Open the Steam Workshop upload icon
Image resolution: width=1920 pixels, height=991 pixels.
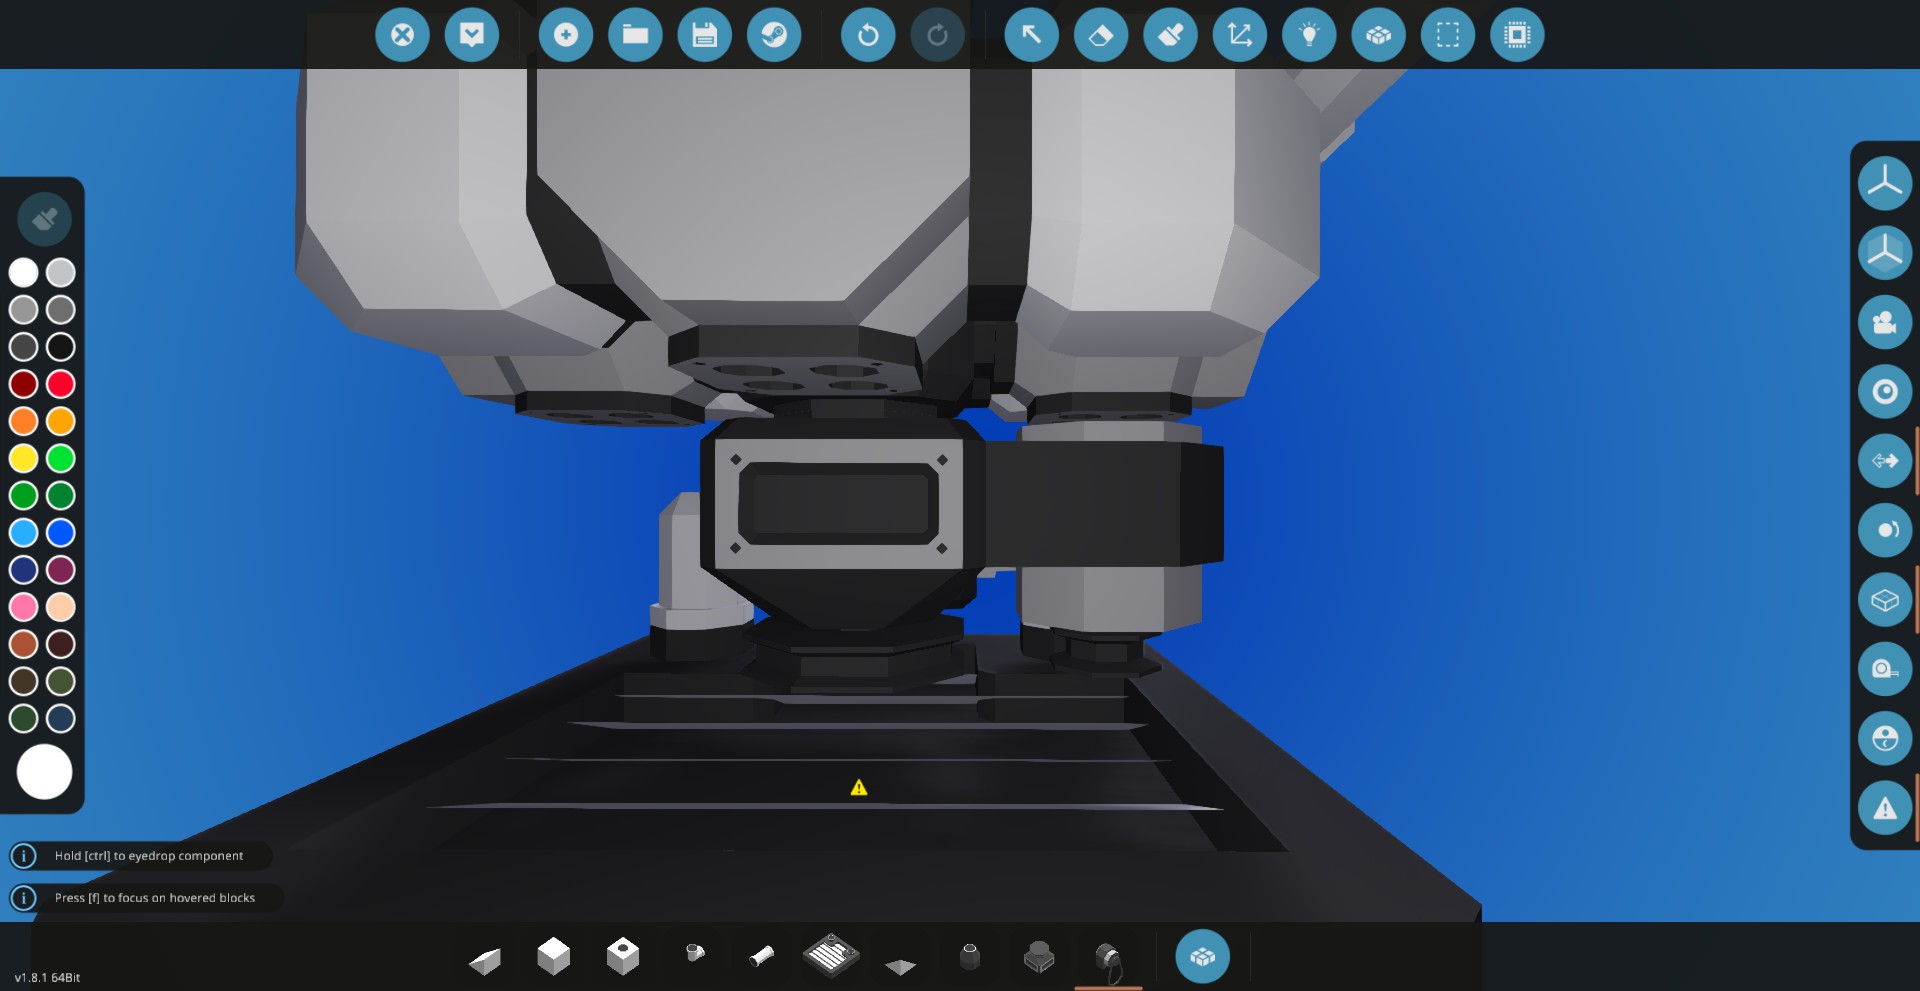774,35
